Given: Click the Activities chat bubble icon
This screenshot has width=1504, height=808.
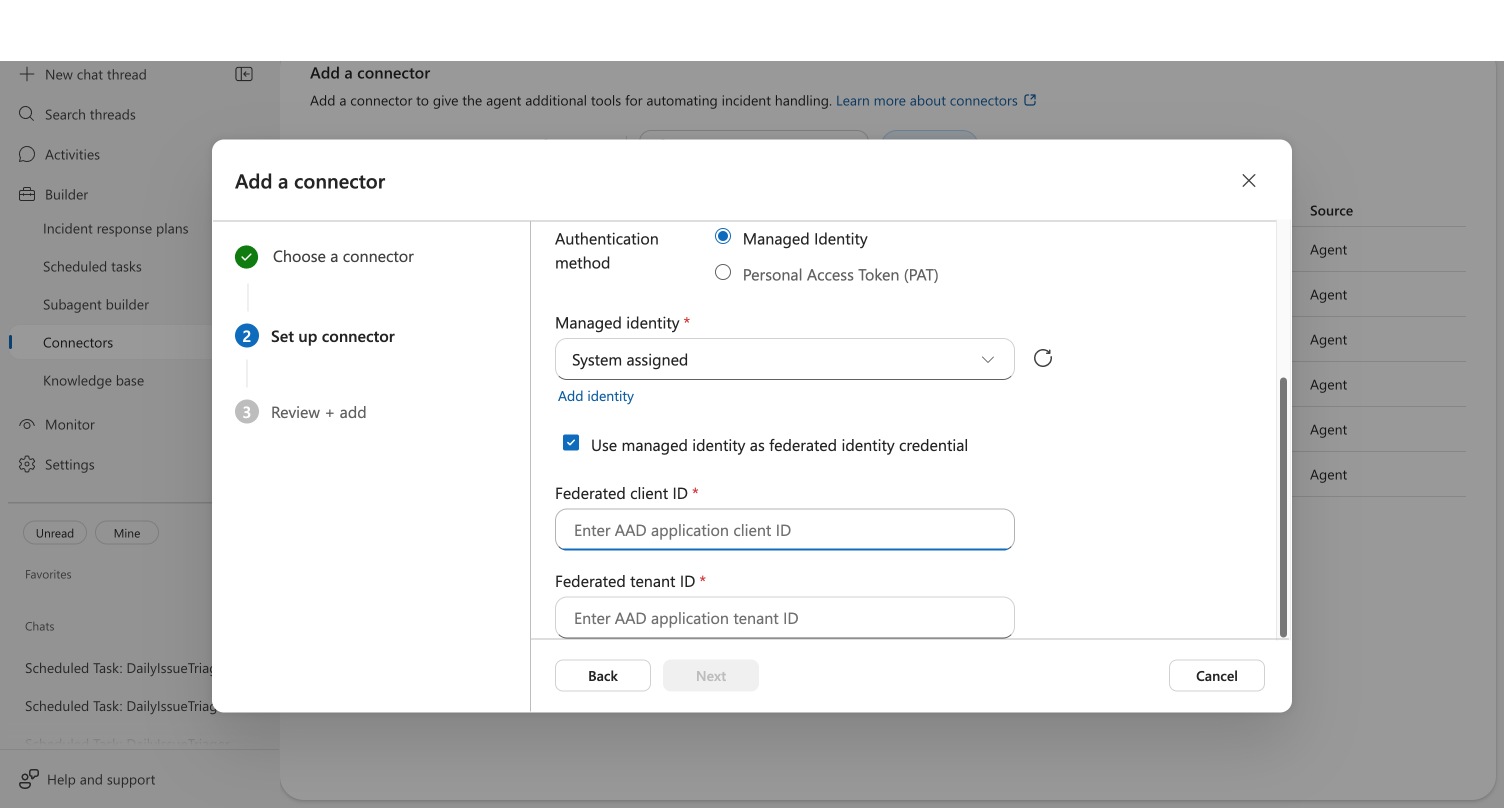Looking at the screenshot, I should point(27,154).
